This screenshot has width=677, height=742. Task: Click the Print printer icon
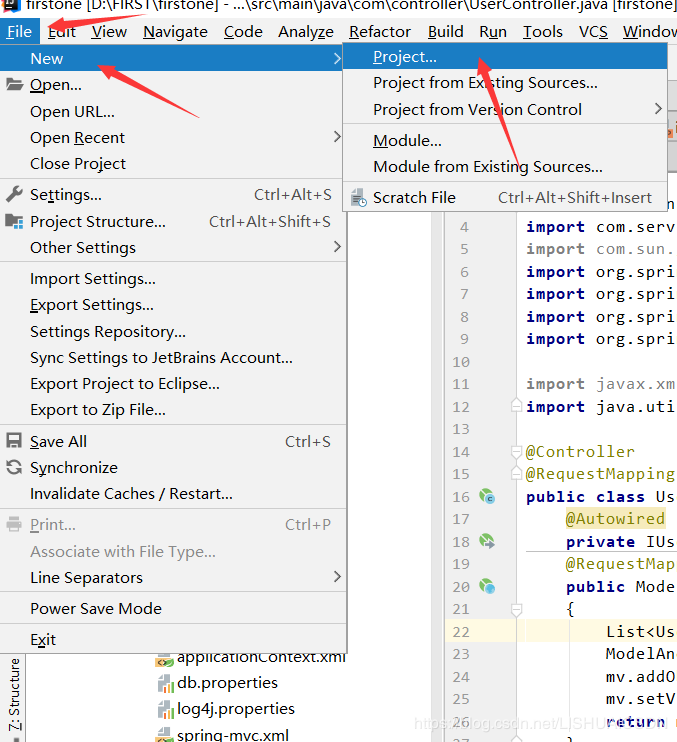tap(14, 524)
